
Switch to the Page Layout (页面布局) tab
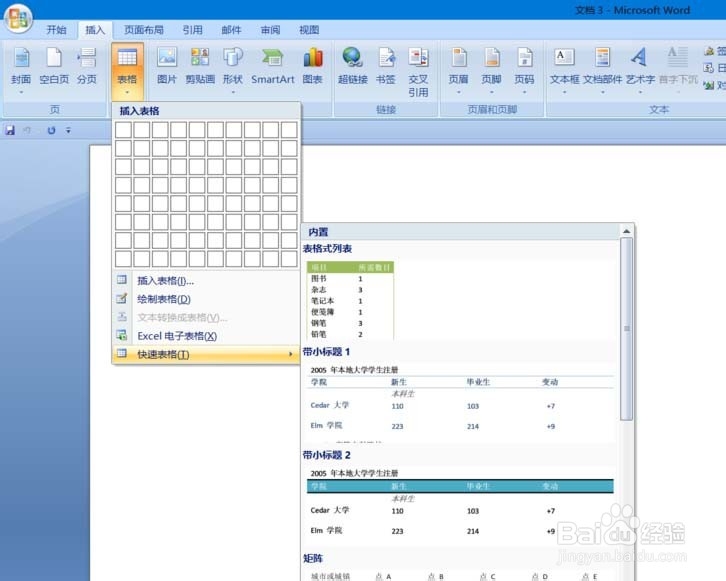[144, 30]
